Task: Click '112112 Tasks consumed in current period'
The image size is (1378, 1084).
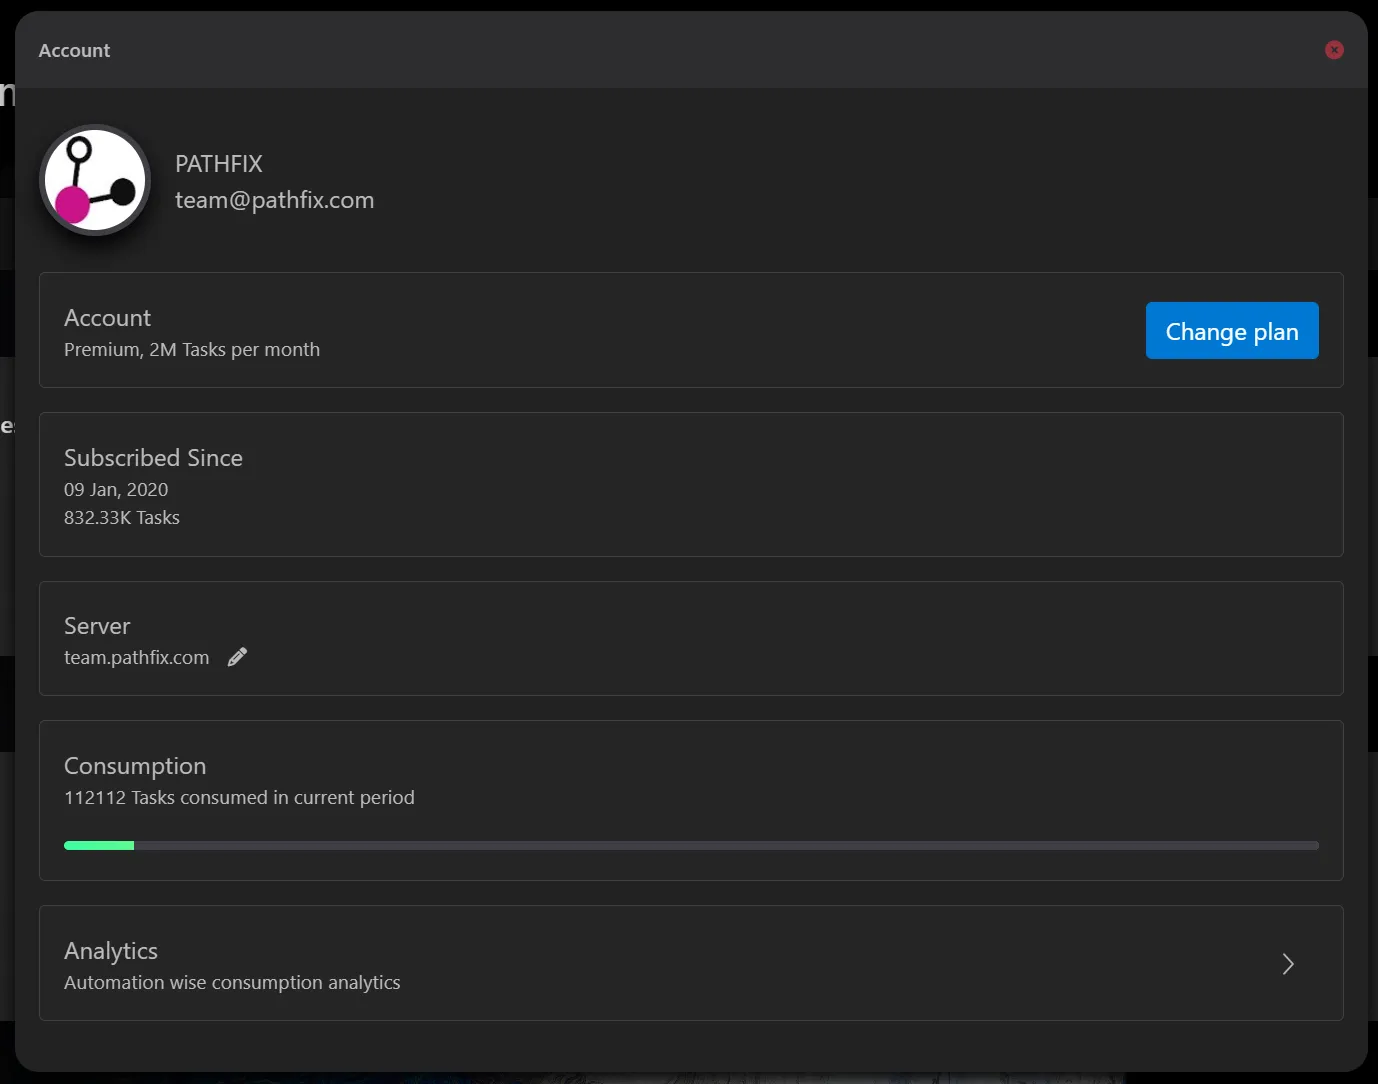Action: [239, 798]
